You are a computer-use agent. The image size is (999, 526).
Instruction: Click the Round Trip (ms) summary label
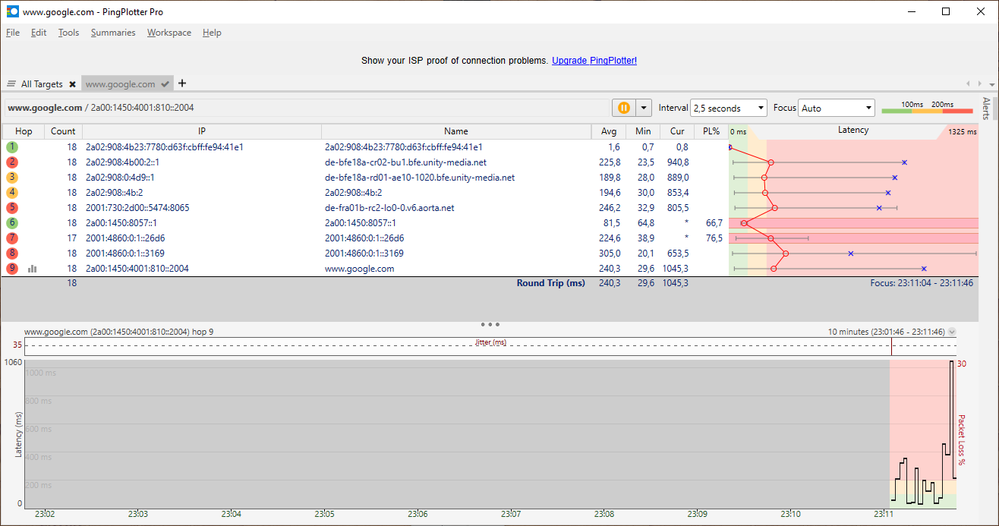(550, 283)
